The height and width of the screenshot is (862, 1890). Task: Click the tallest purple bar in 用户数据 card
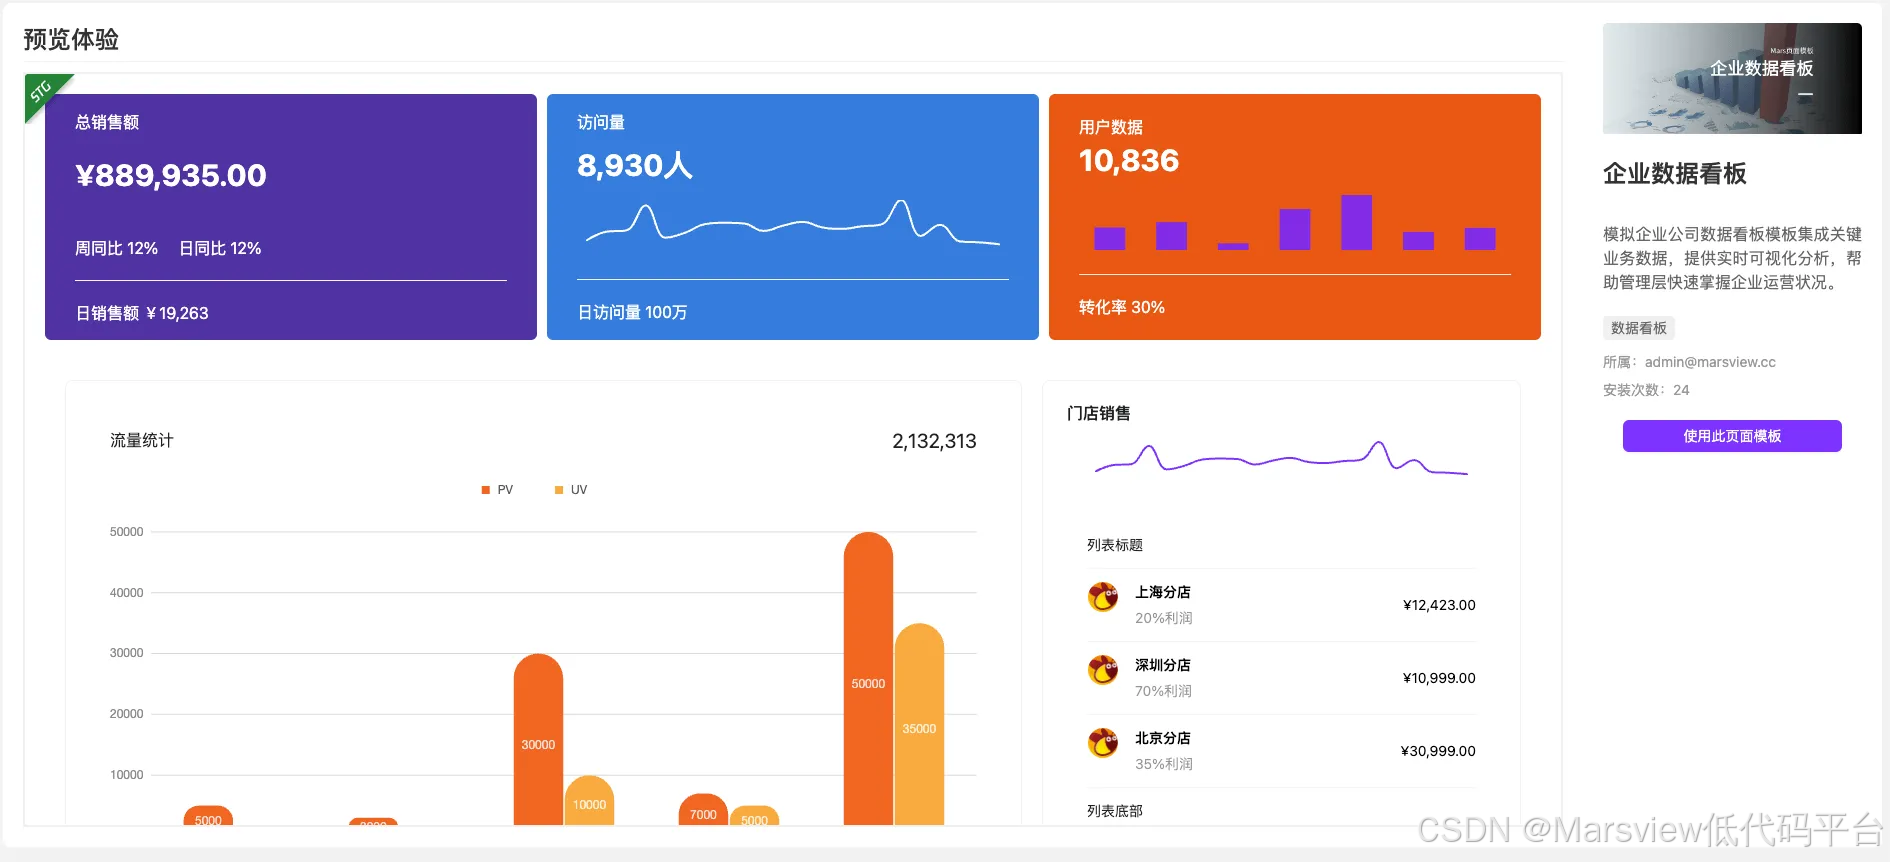tap(1356, 222)
